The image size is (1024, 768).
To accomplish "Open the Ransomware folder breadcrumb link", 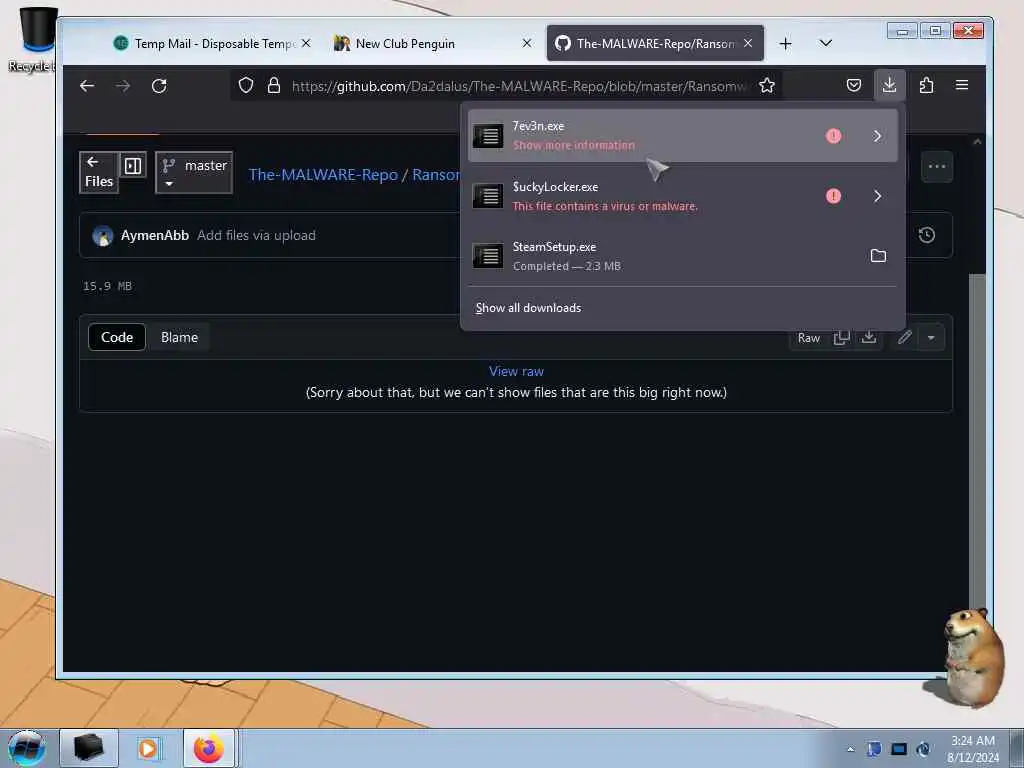I will [x=436, y=175].
